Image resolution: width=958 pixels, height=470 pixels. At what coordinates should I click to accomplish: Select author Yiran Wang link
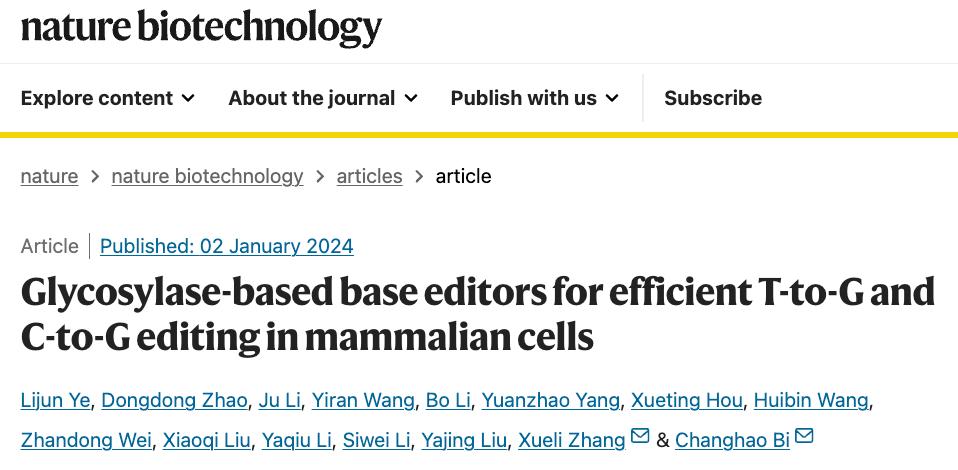tap(363, 401)
